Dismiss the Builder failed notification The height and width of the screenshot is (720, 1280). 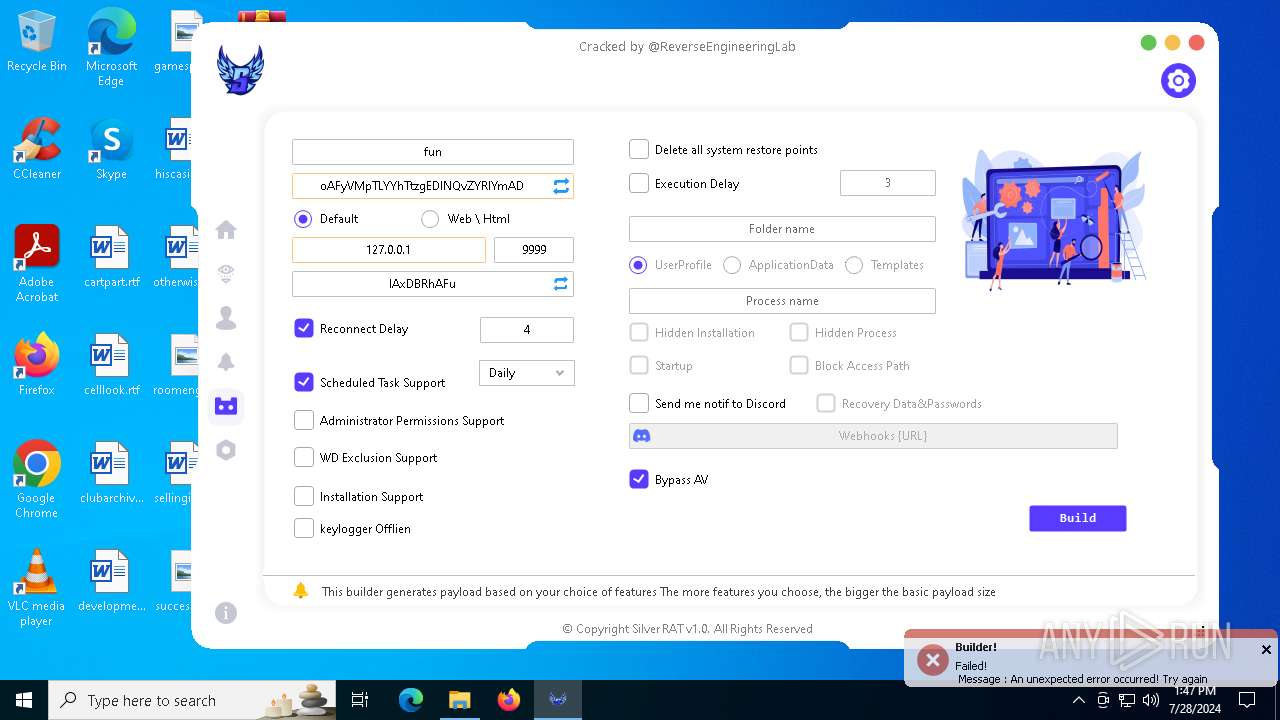tap(1266, 650)
